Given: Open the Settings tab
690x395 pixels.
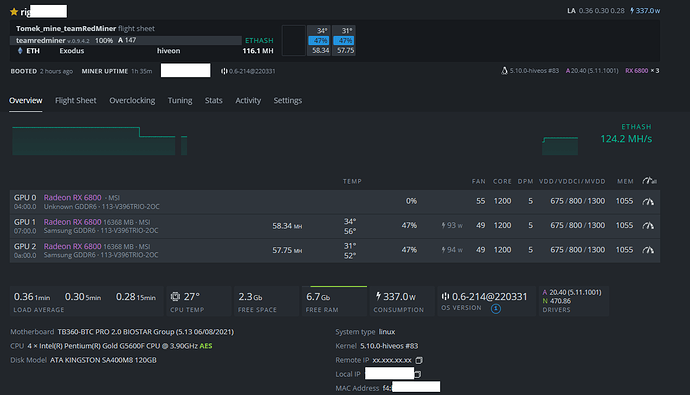Looking at the screenshot, I should tap(287, 101).
